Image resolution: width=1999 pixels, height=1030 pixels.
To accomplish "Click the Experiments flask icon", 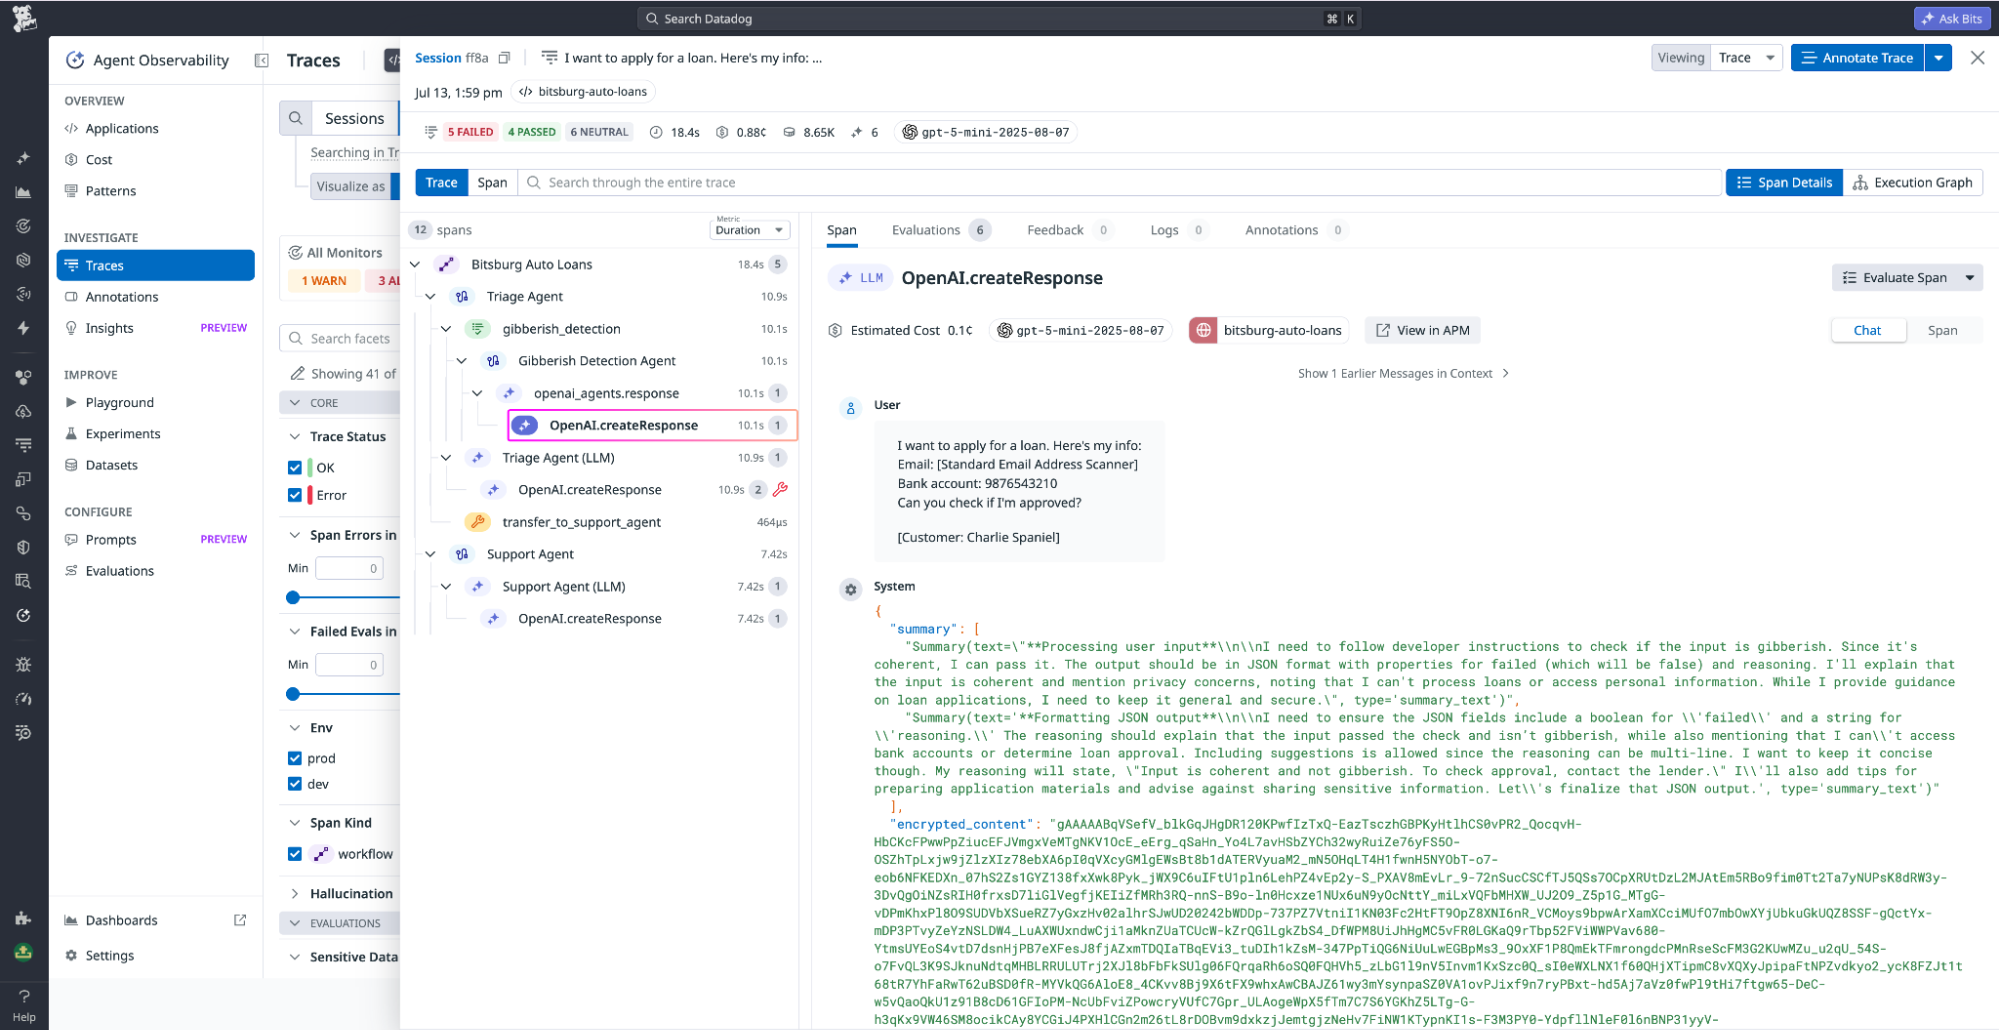I will [x=71, y=434].
